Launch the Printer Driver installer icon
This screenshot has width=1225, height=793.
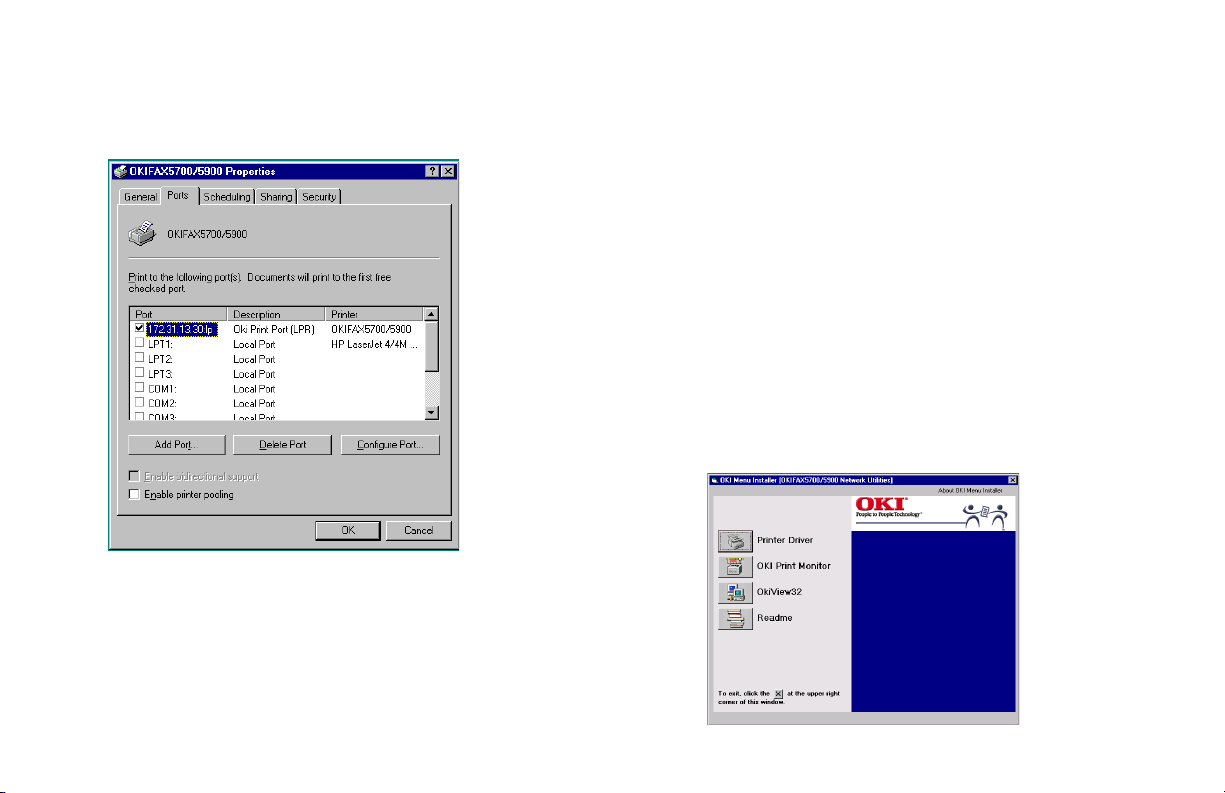point(735,541)
